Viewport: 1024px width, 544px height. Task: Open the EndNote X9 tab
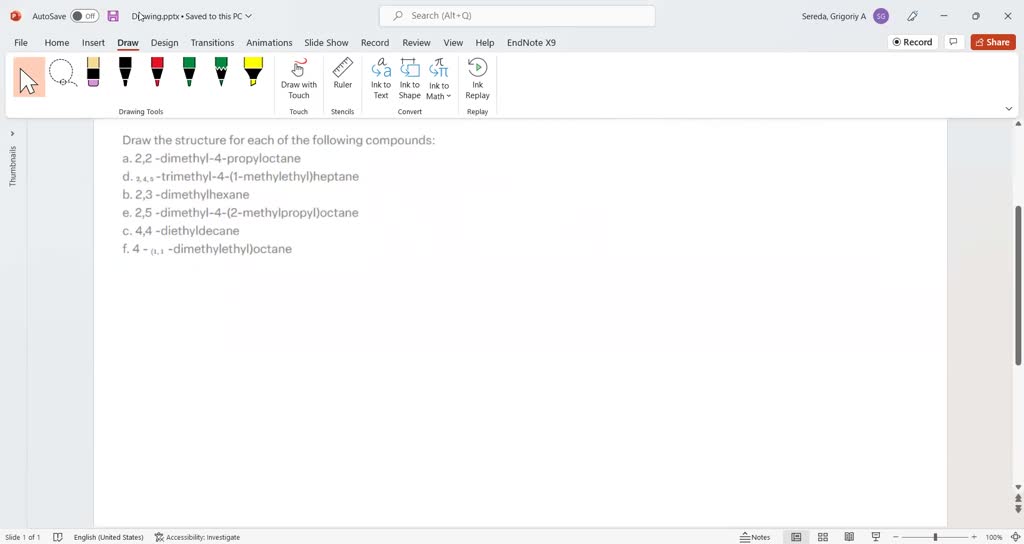click(x=532, y=42)
